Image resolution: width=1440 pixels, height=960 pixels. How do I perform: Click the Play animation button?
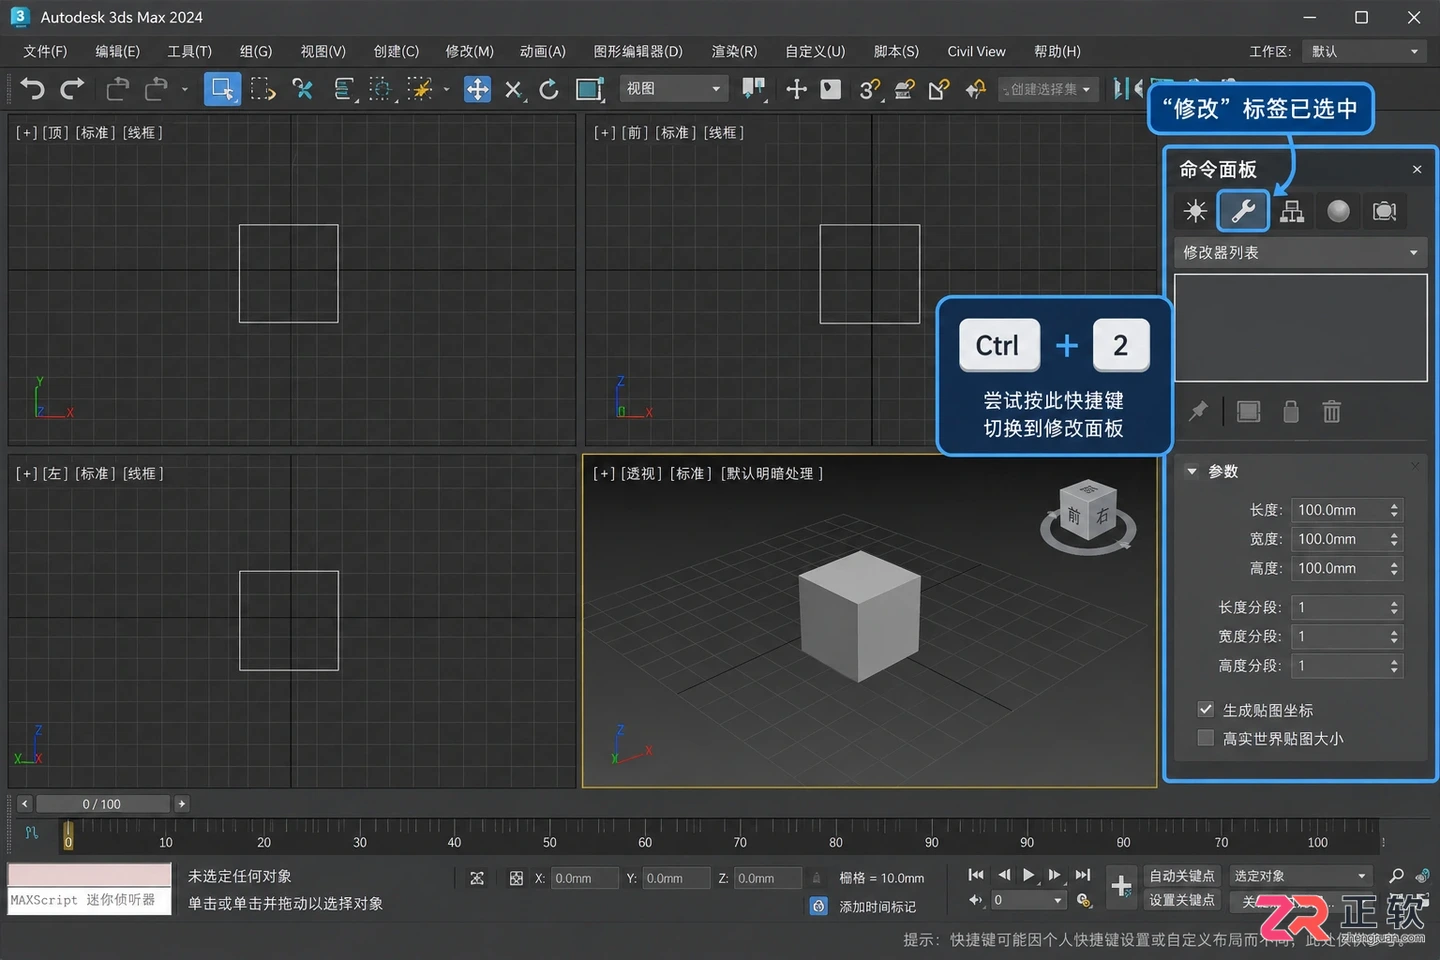(x=1029, y=875)
